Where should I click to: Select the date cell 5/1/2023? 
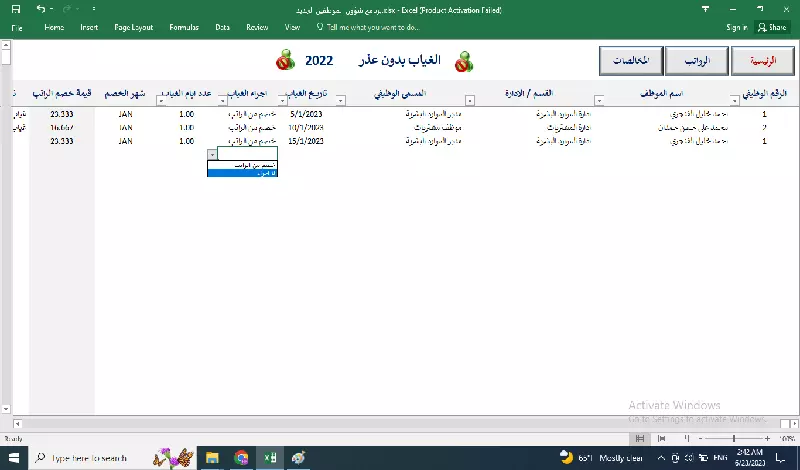(306, 114)
